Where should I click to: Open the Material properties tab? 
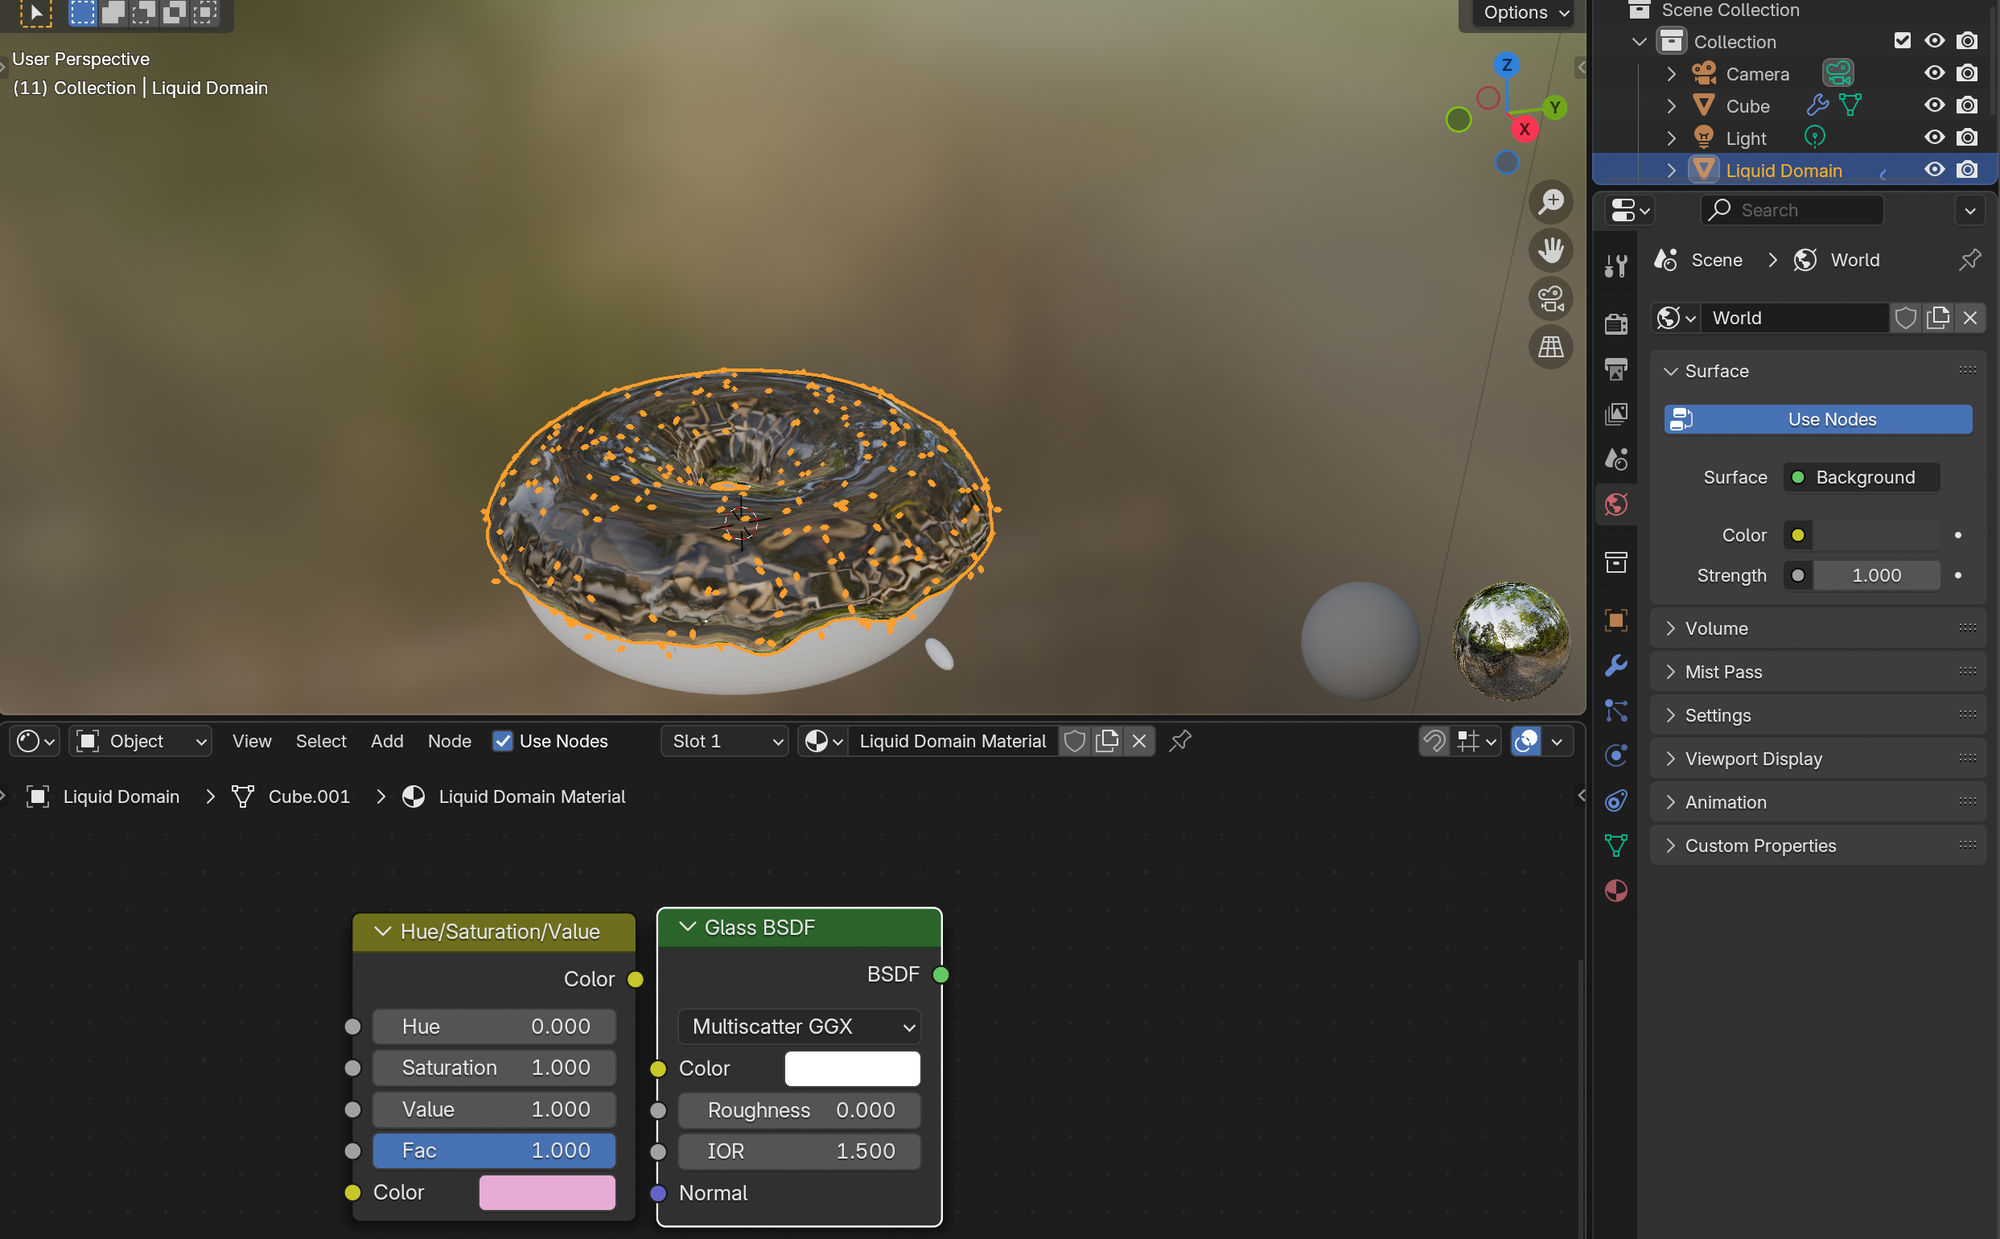click(x=1616, y=891)
